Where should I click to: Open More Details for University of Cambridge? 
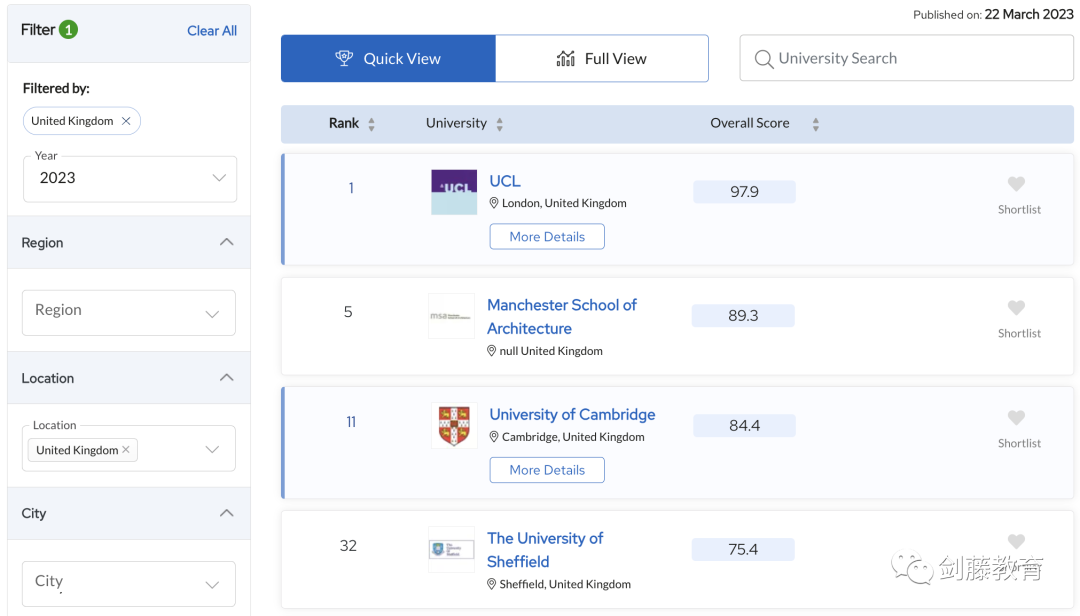pyautogui.click(x=547, y=470)
